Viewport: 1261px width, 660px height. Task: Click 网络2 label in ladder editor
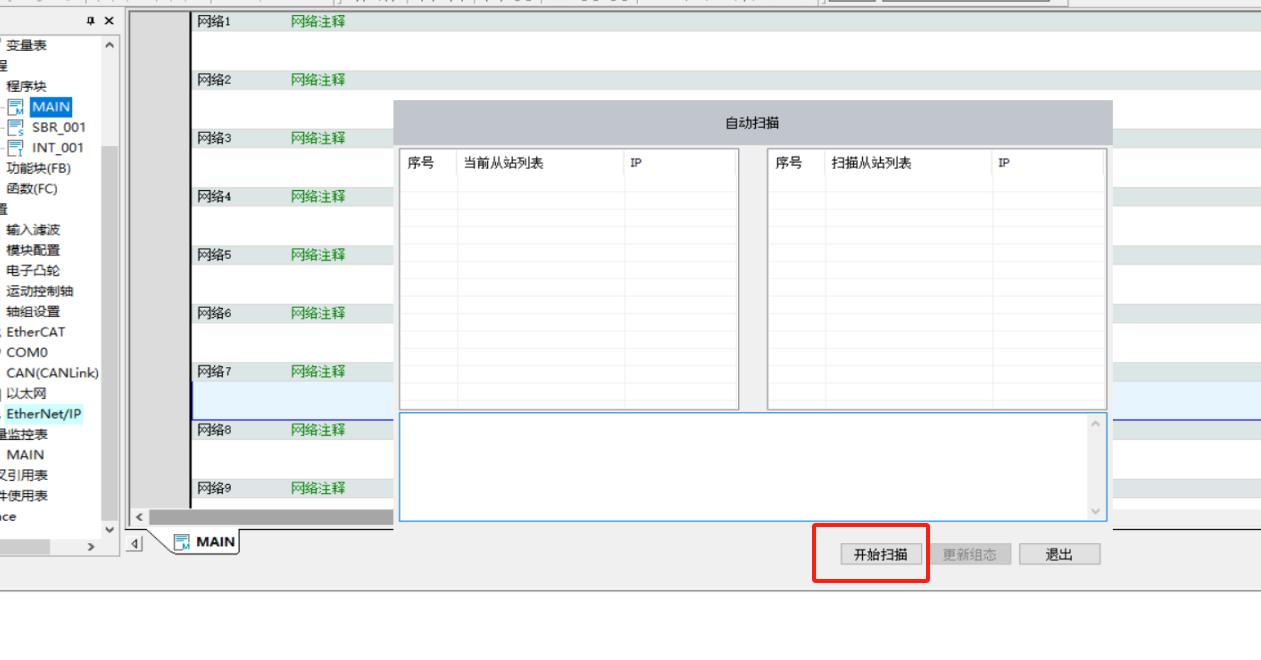pyautogui.click(x=214, y=80)
